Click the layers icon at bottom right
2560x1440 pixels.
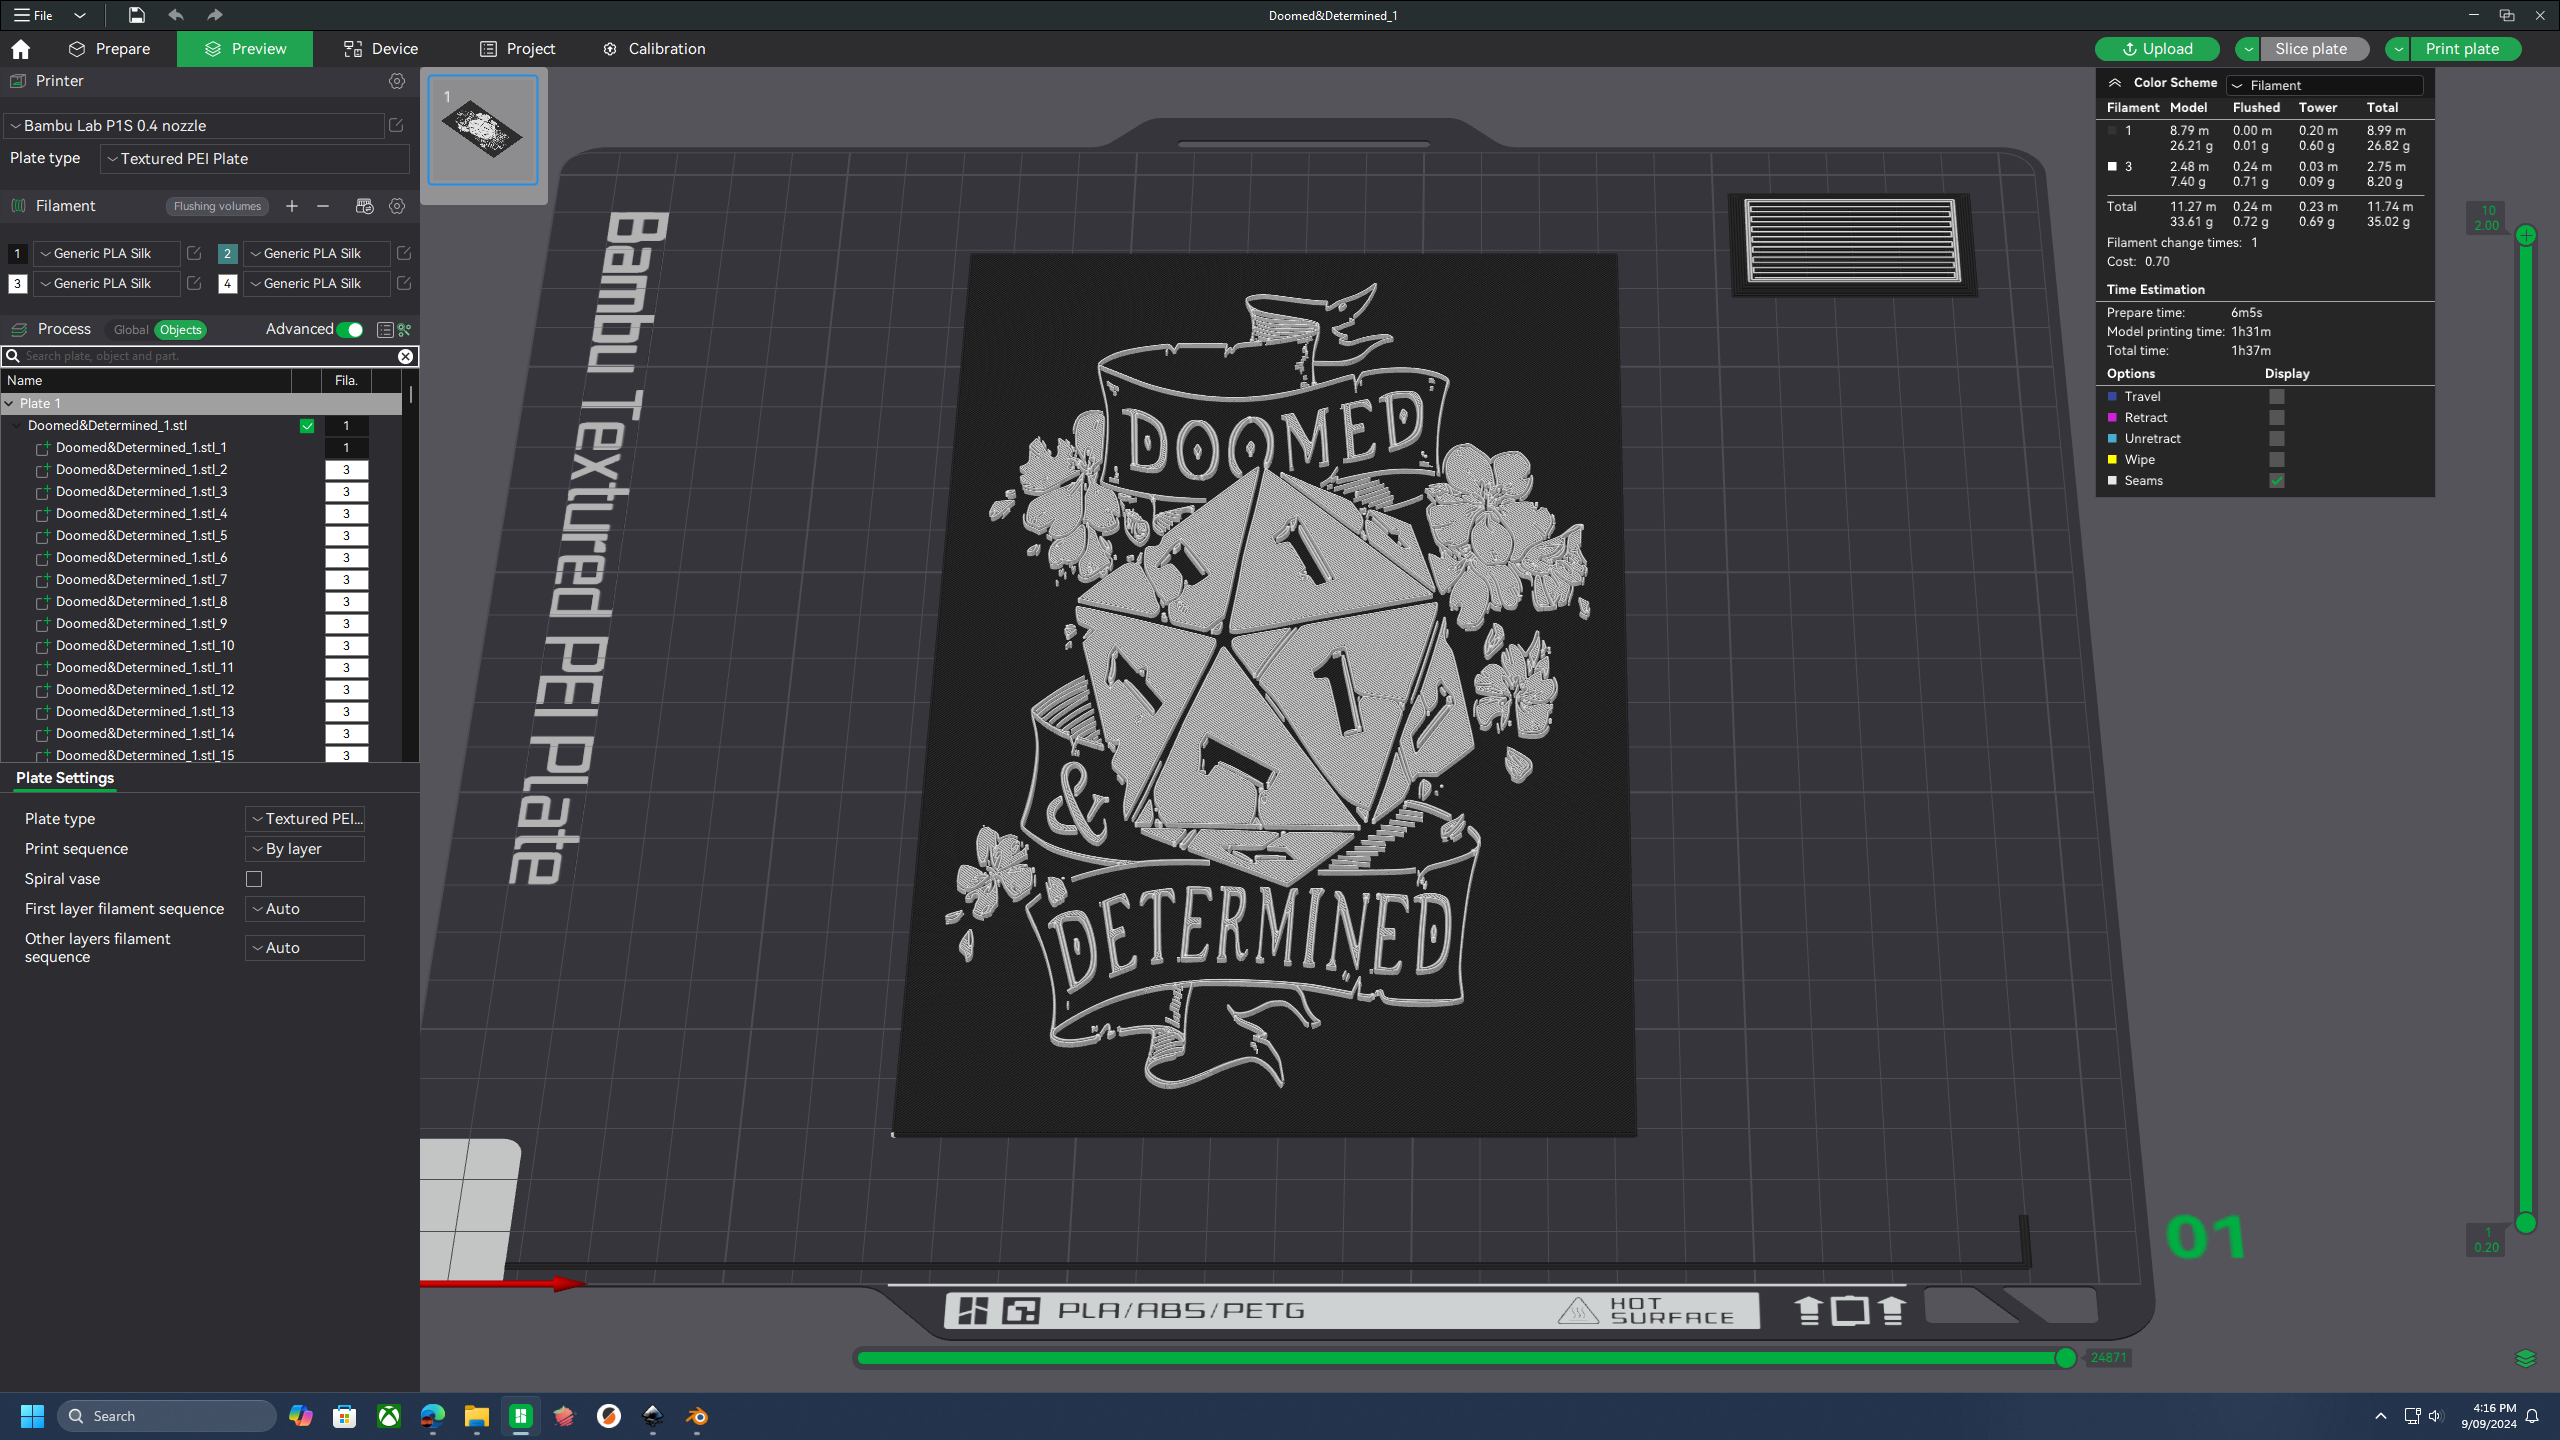click(2525, 1358)
